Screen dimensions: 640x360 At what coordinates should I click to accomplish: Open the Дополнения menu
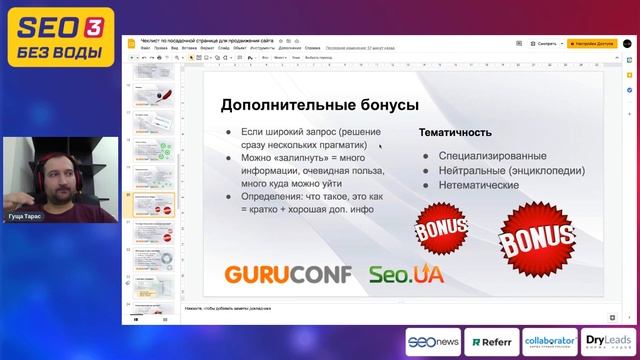click(290, 48)
